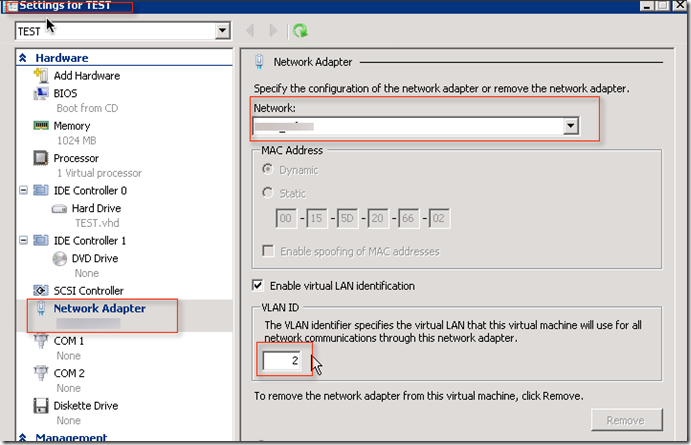The width and height of the screenshot is (691, 445).
Task: Click the VLAN ID input field
Action: (282, 360)
